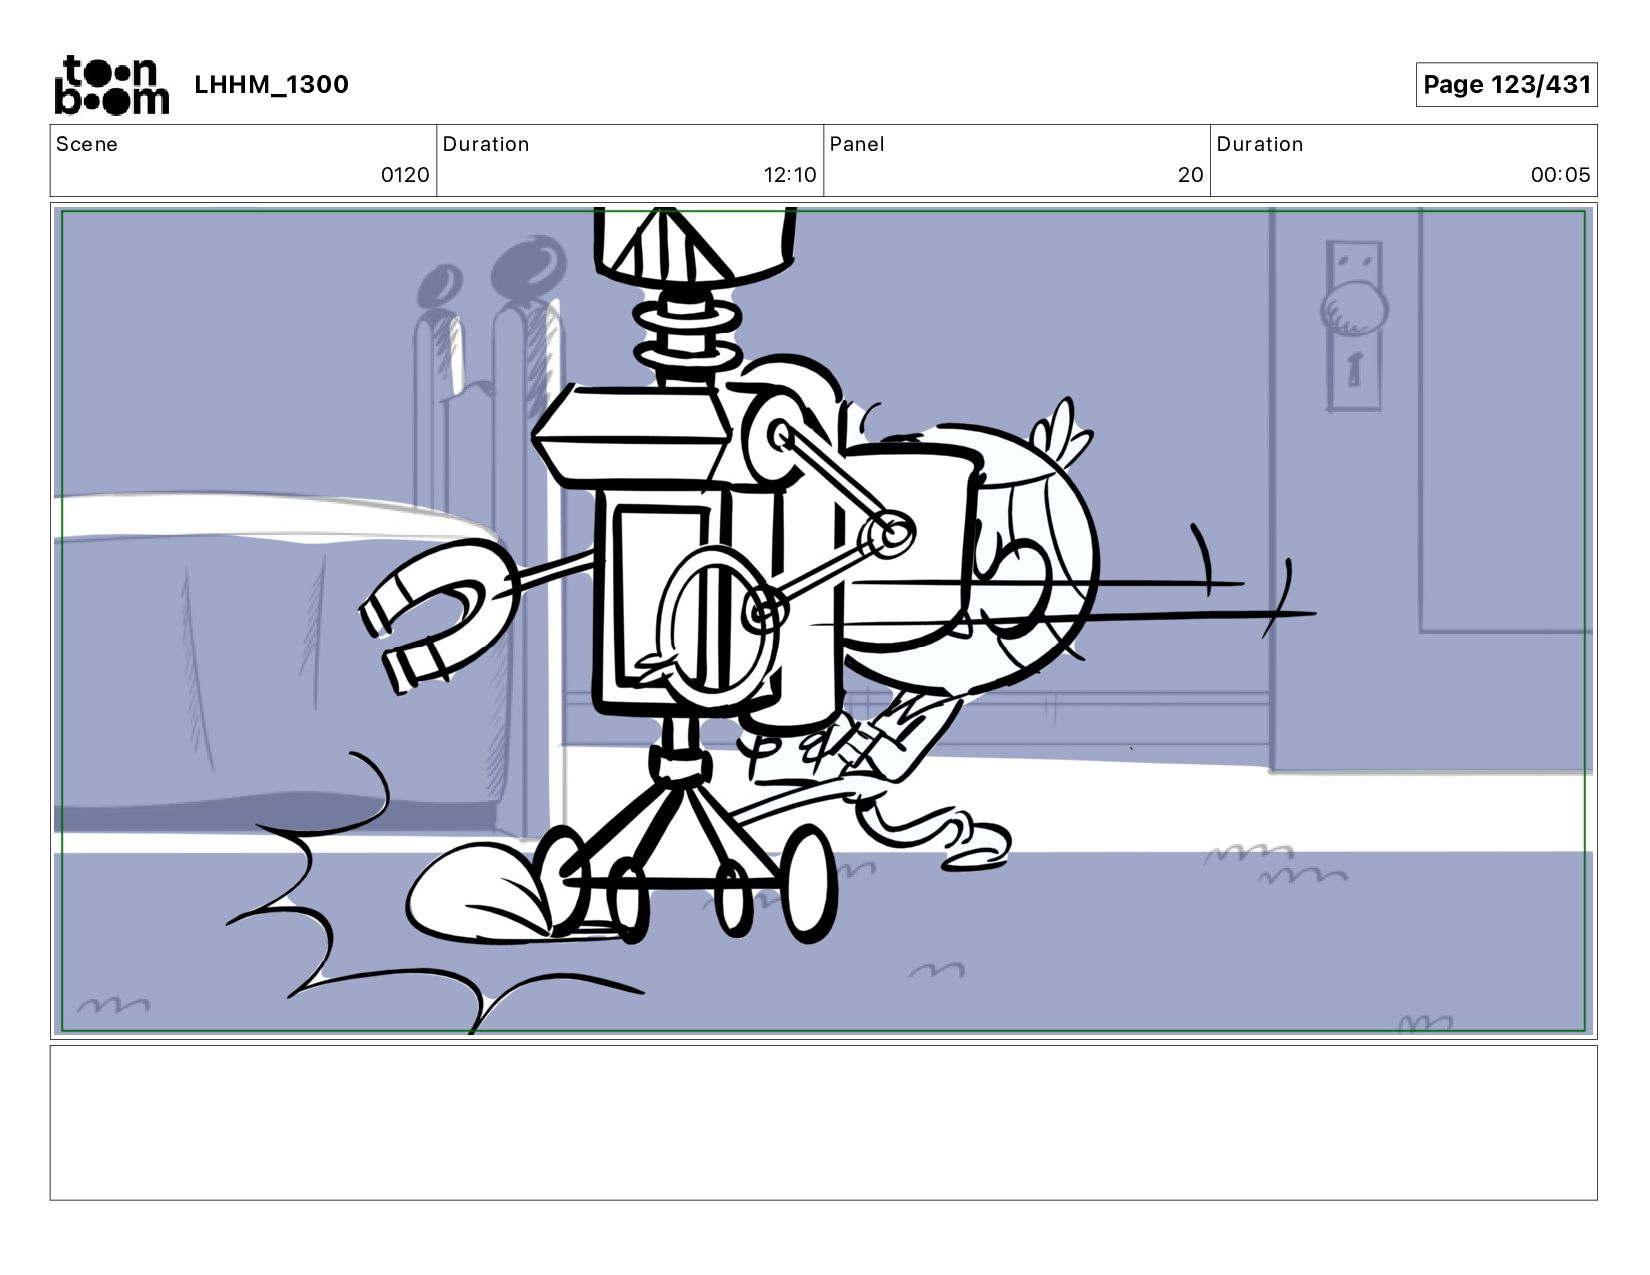The image size is (1650, 1275).
Task: Click the storyboard panel drawing
Action: [x=824, y=621]
